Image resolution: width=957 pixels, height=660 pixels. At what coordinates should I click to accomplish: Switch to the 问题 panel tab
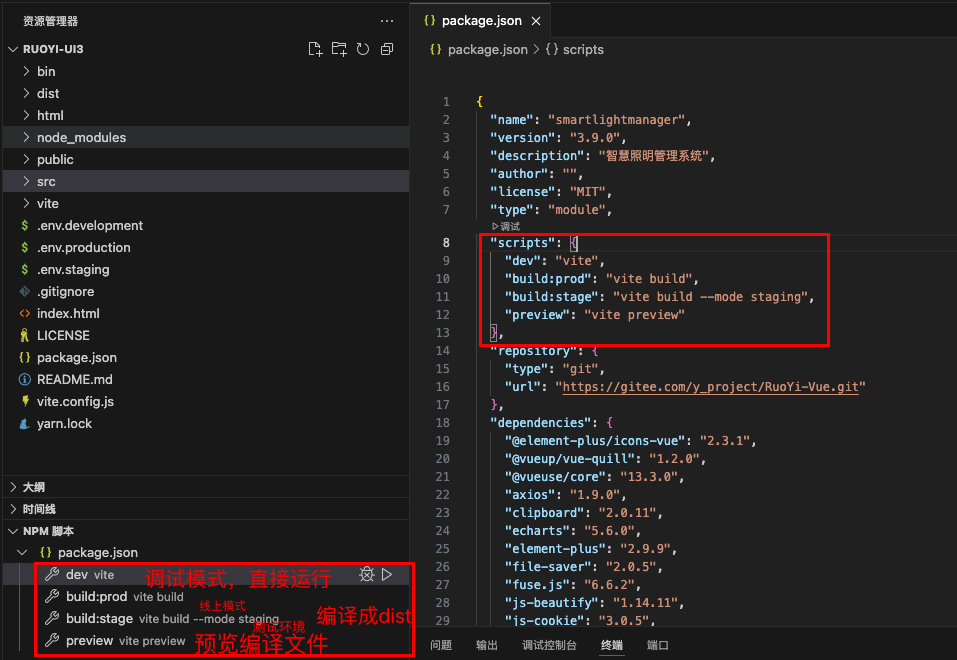(x=441, y=645)
